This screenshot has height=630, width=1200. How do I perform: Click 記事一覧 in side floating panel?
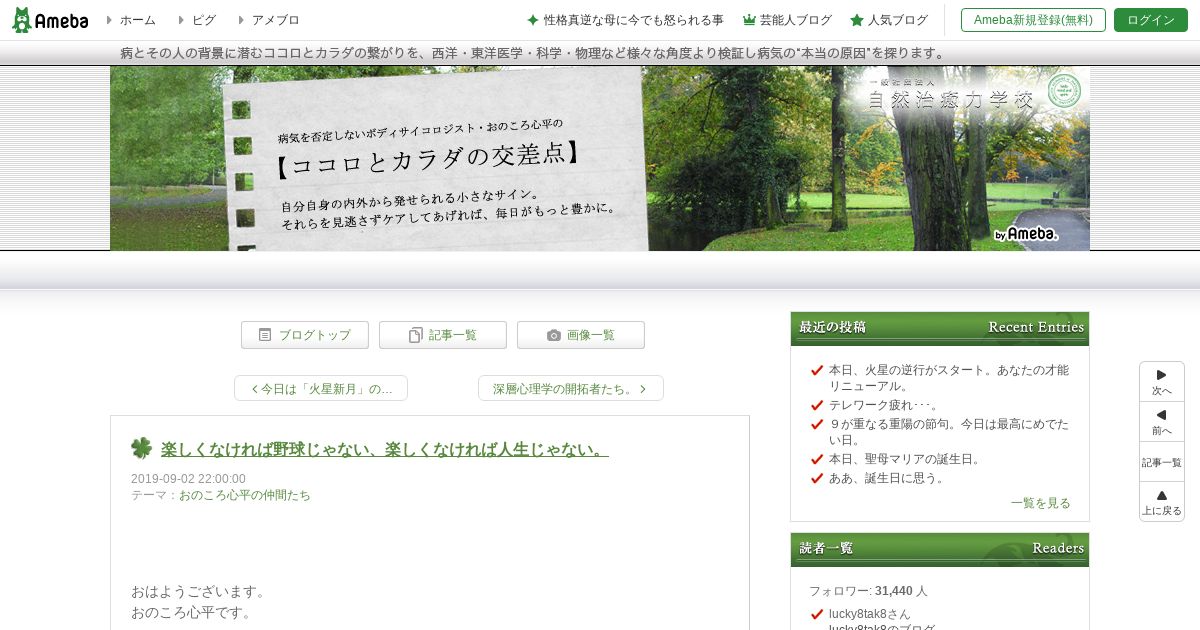1162,462
